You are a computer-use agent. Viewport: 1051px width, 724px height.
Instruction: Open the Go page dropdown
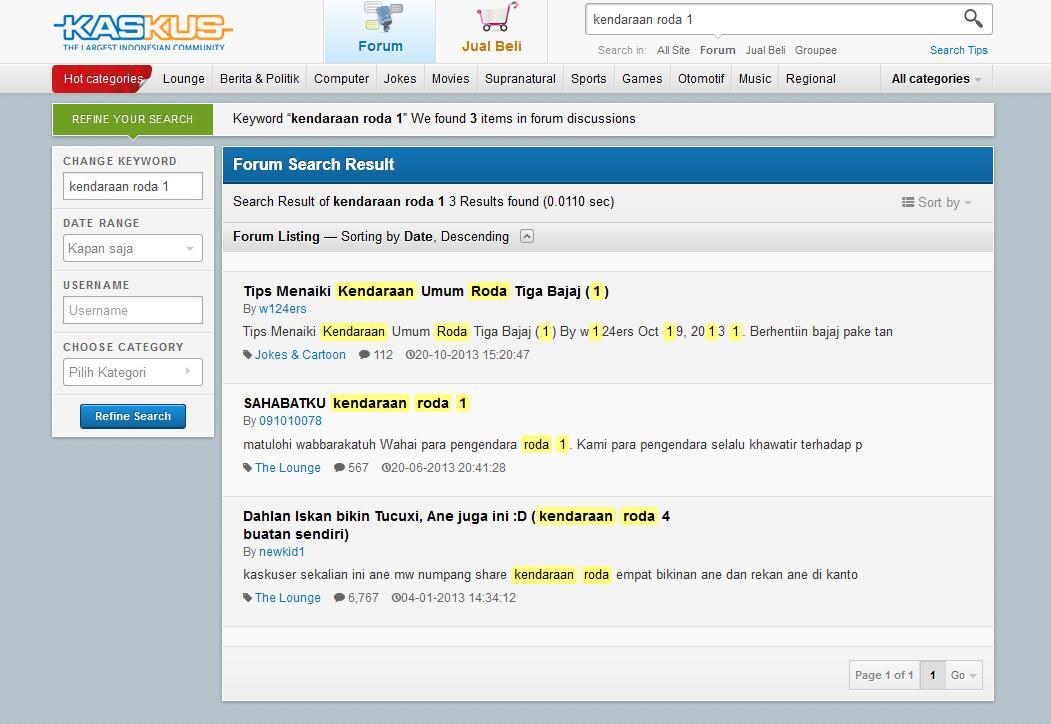click(963, 675)
